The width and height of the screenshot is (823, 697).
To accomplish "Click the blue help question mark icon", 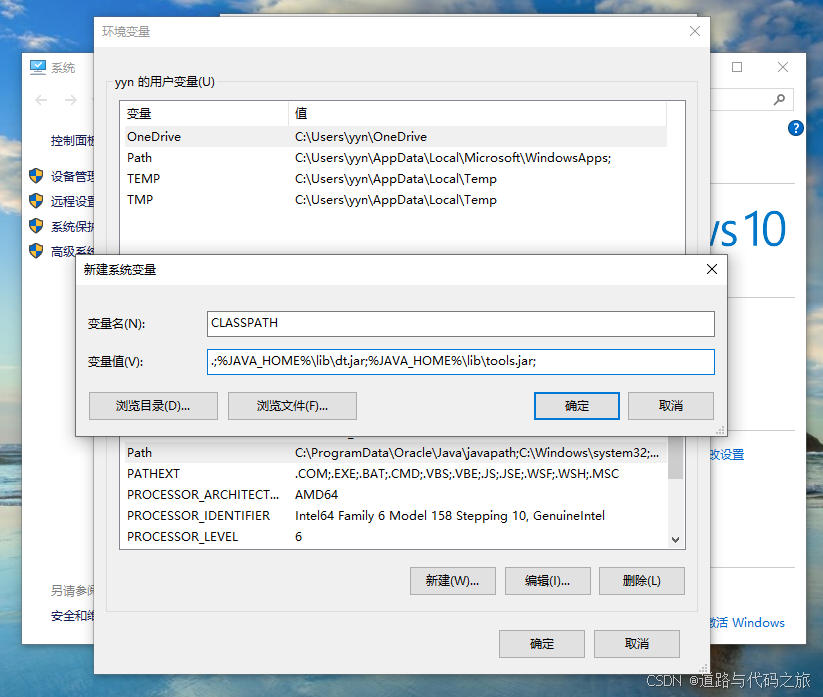I will click(x=793, y=128).
